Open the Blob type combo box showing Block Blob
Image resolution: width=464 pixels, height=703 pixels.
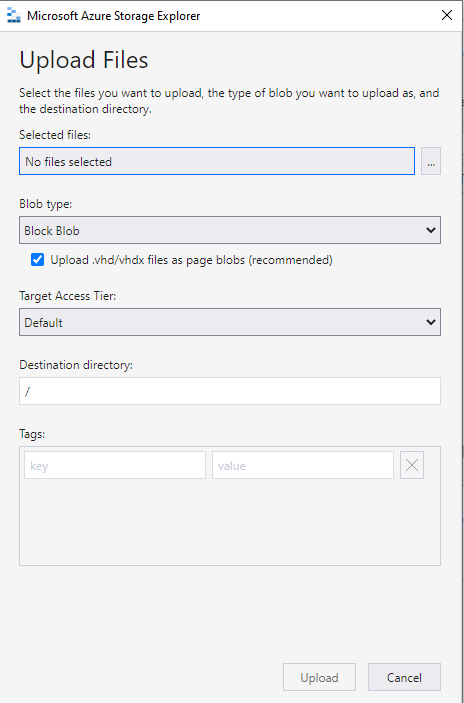click(230, 230)
